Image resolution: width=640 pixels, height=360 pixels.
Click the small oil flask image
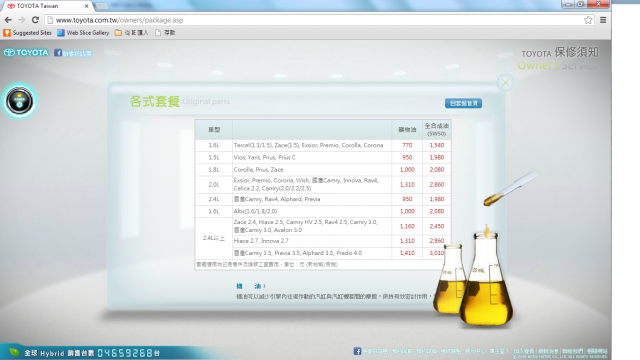(x=450, y=279)
